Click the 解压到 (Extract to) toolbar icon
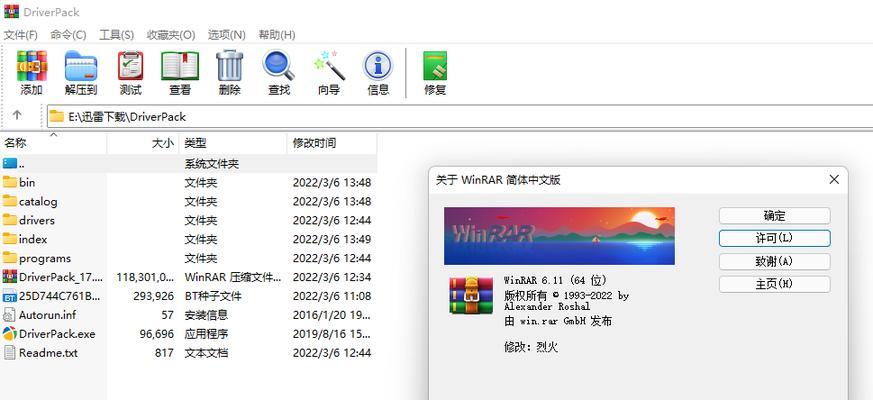The width and height of the screenshot is (873, 400). 81,66
